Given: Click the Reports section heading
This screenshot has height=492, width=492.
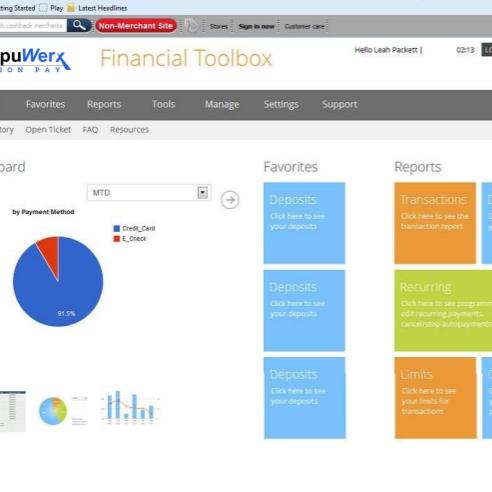Looking at the screenshot, I should [x=418, y=167].
